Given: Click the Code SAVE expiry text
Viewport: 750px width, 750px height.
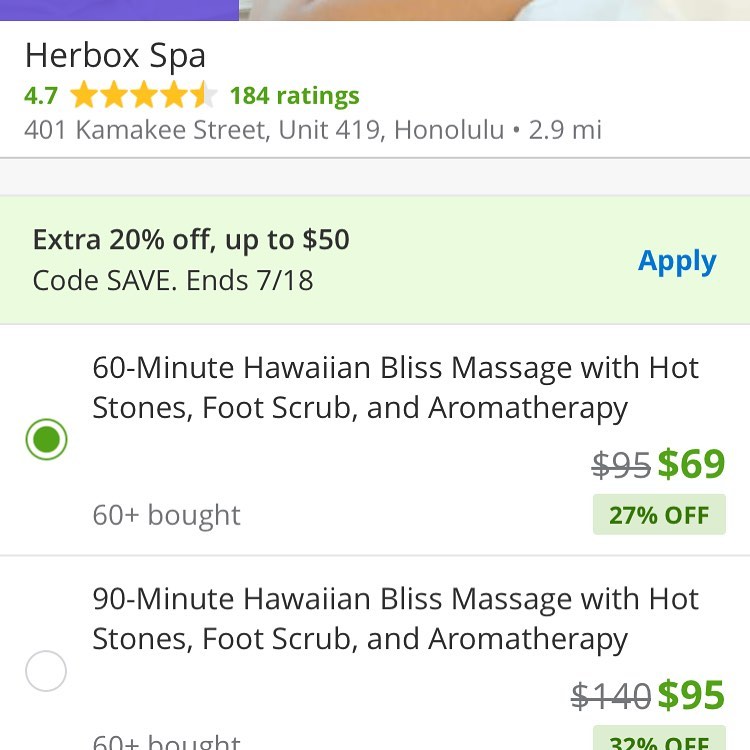Looking at the screenshot, I should [x=173, y=280].
